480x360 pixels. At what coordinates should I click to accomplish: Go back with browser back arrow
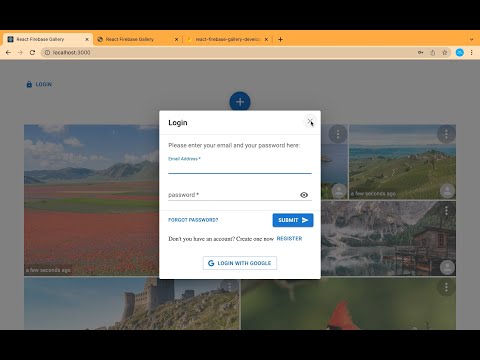pyautogui.click(x=8, y=52)
